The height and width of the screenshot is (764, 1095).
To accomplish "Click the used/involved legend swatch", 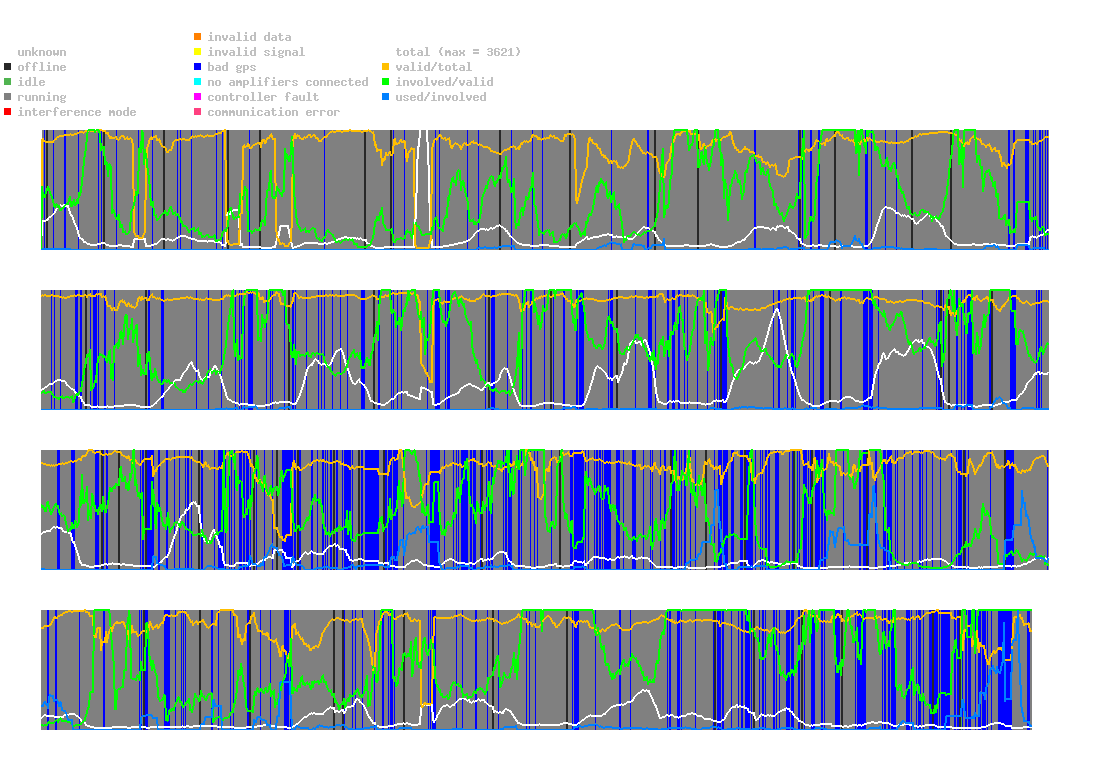I will (x=385, y=97).
